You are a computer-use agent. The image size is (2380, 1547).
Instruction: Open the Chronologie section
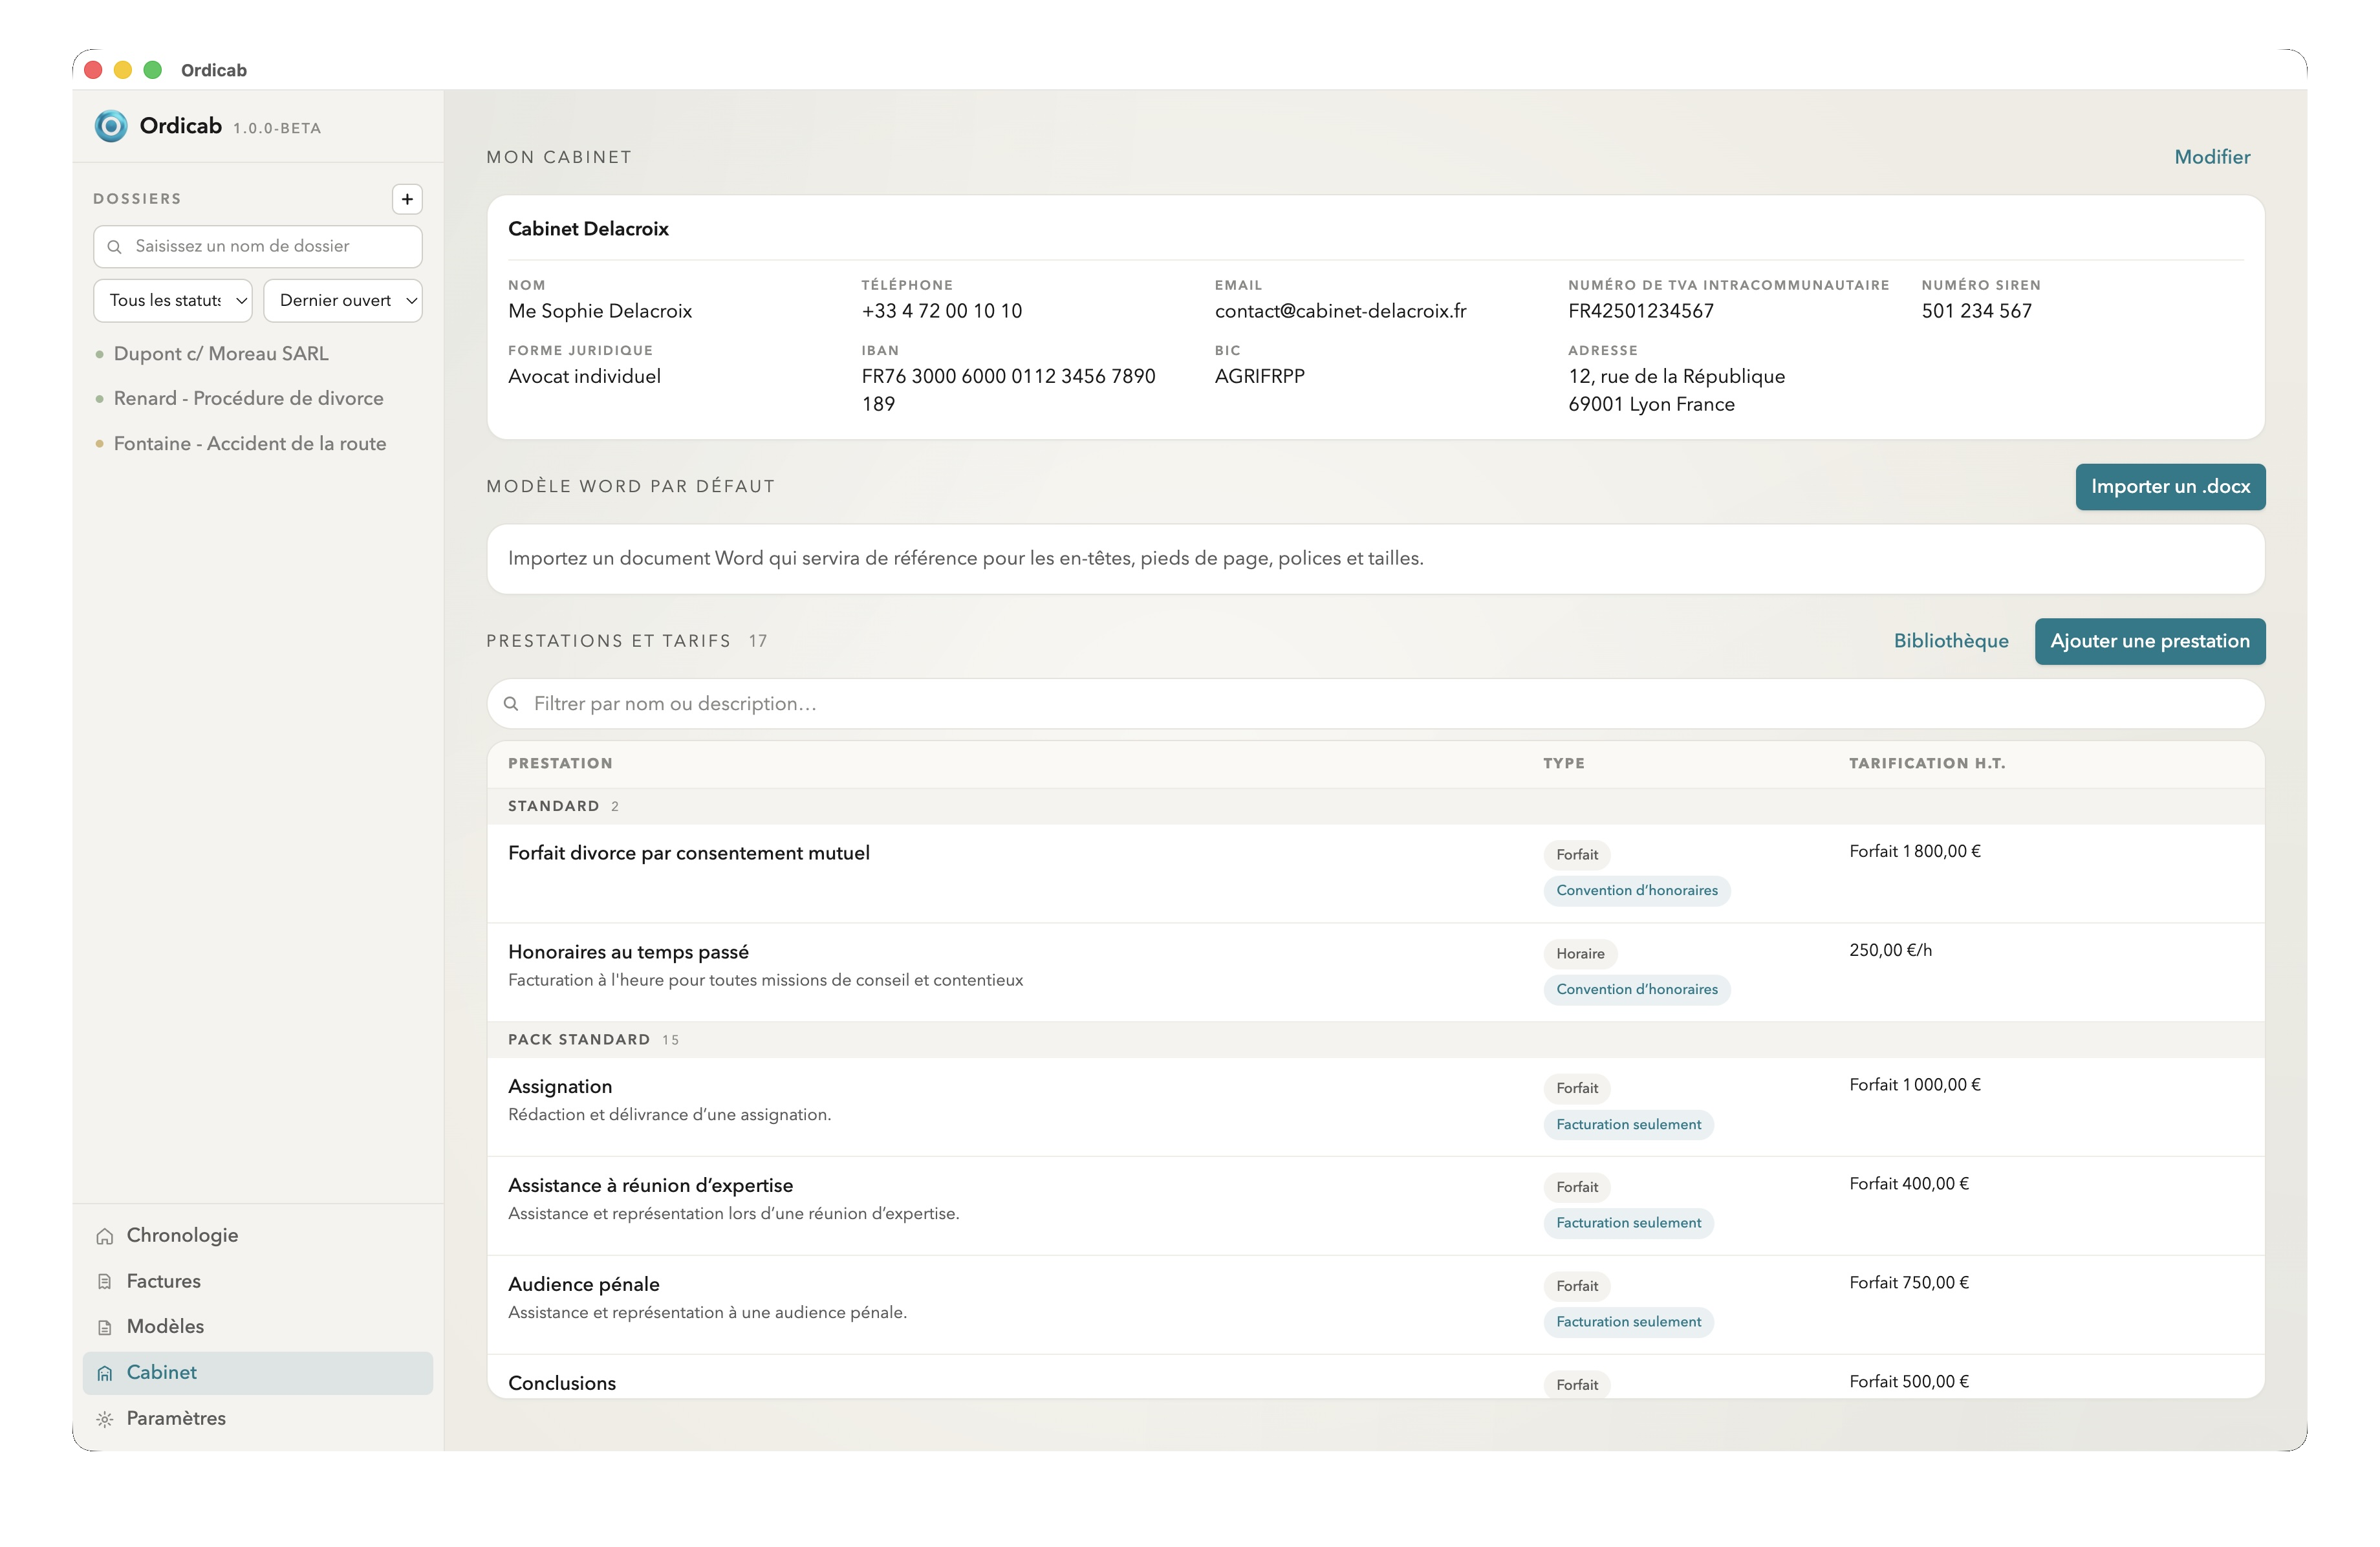258,1236
